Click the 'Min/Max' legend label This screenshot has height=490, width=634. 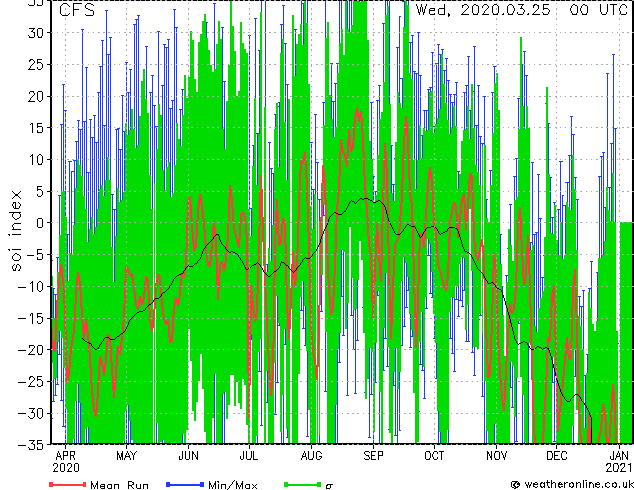(232, 485)
